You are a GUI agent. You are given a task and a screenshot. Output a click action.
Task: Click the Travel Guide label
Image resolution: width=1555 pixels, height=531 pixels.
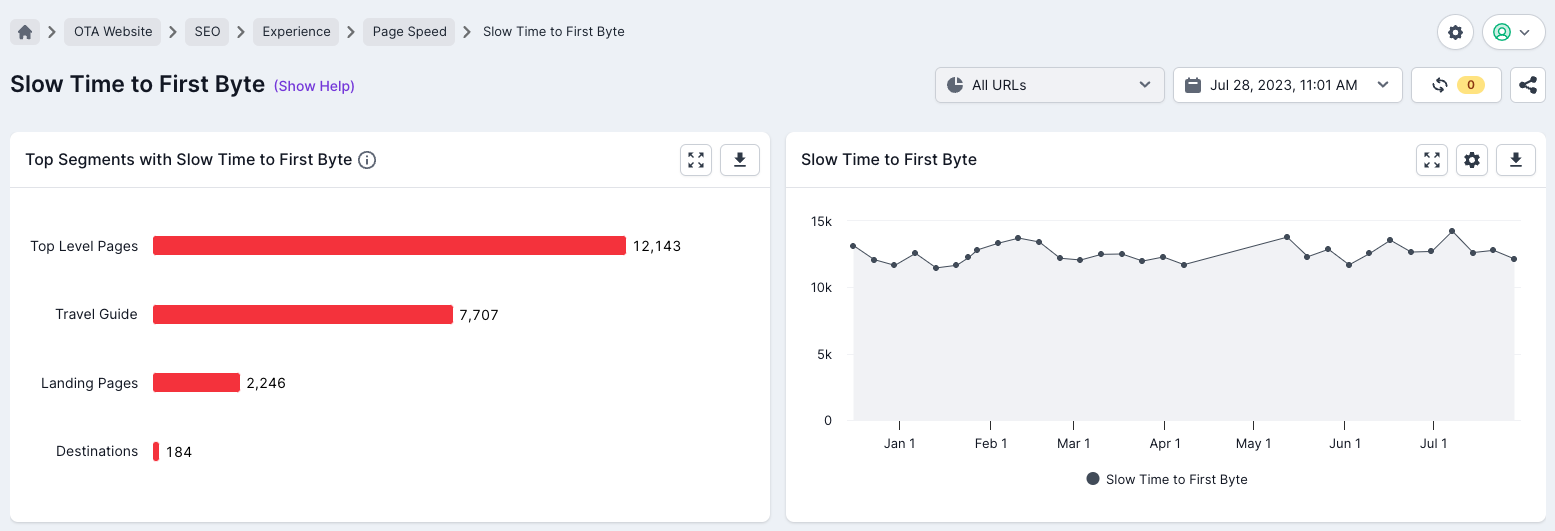[96, 314]
